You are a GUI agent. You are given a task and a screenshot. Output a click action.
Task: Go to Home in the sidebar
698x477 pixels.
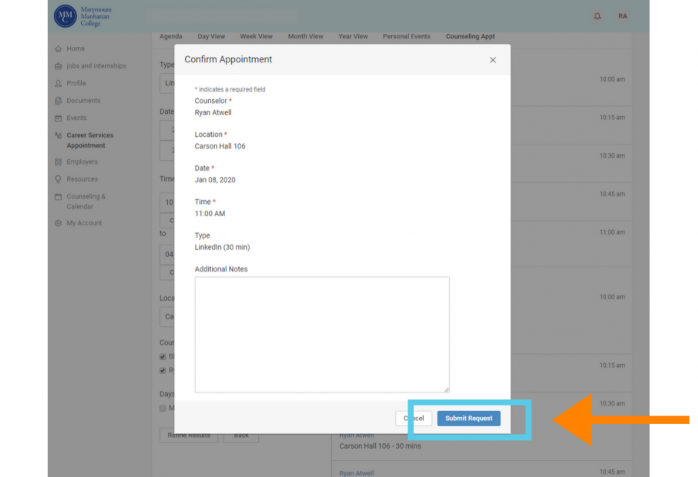pyautogui.click(x=75, y=49)
